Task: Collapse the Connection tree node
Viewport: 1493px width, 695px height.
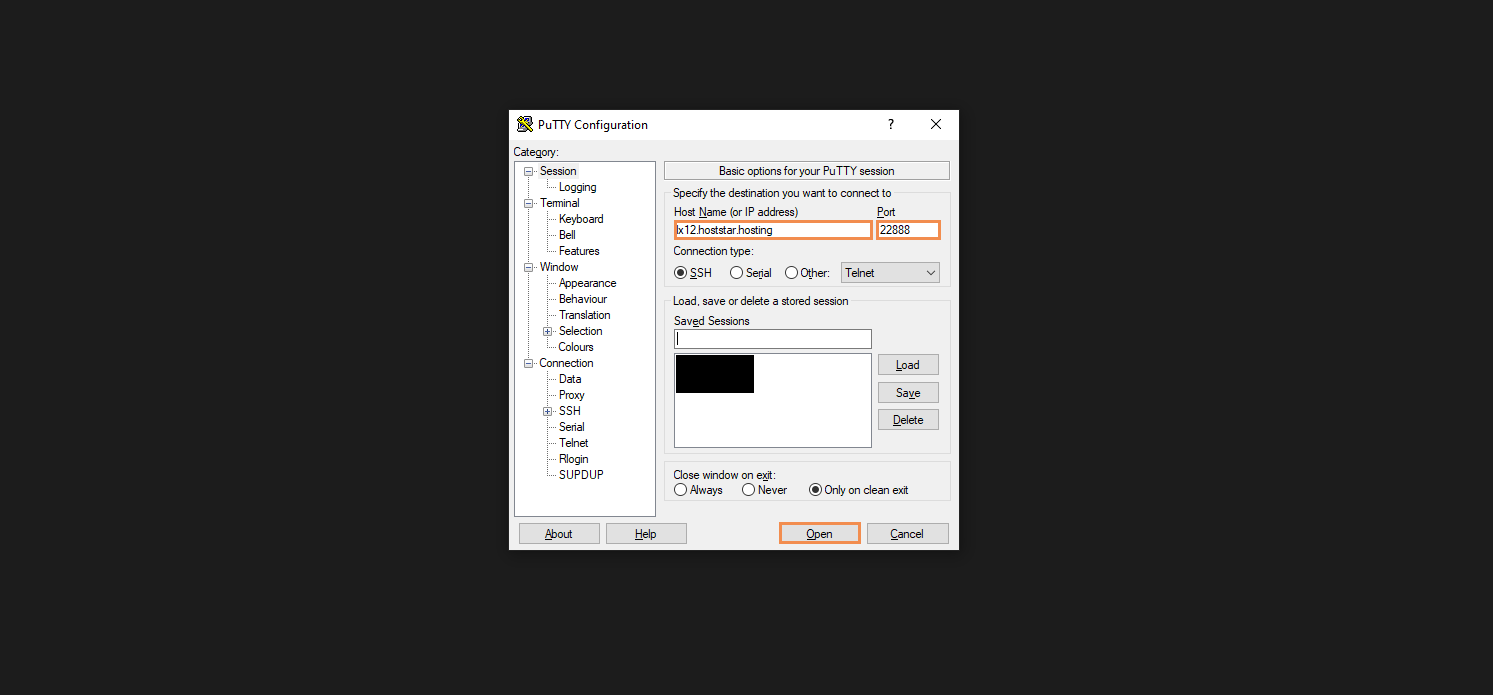Action: coord(529,363)
